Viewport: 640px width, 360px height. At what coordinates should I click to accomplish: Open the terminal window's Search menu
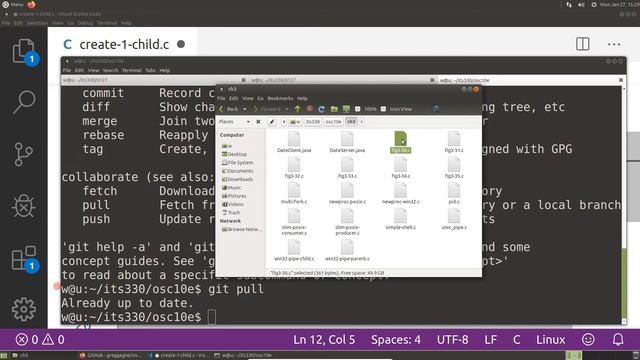pyautogui.click(x=110, y=70)
